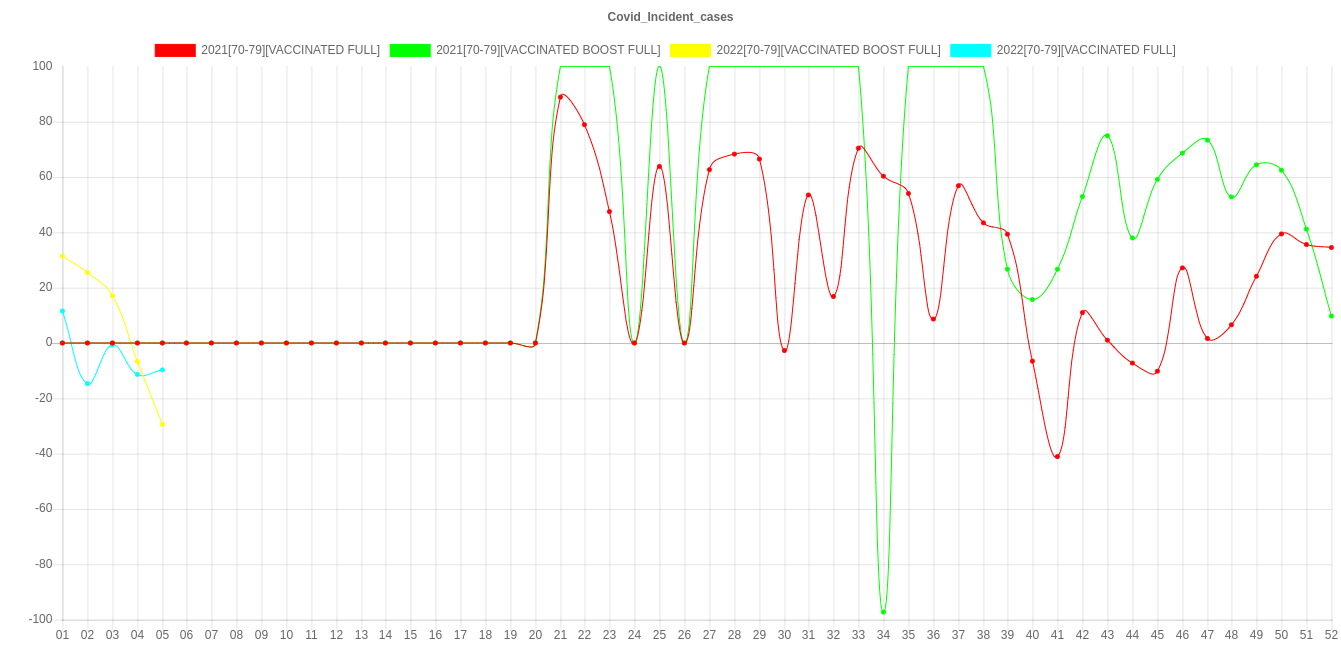Click the cyan 2022 VACCINATED FULL swatch
This screenshot has width=1341, height=670.
[x=970, y=50]
